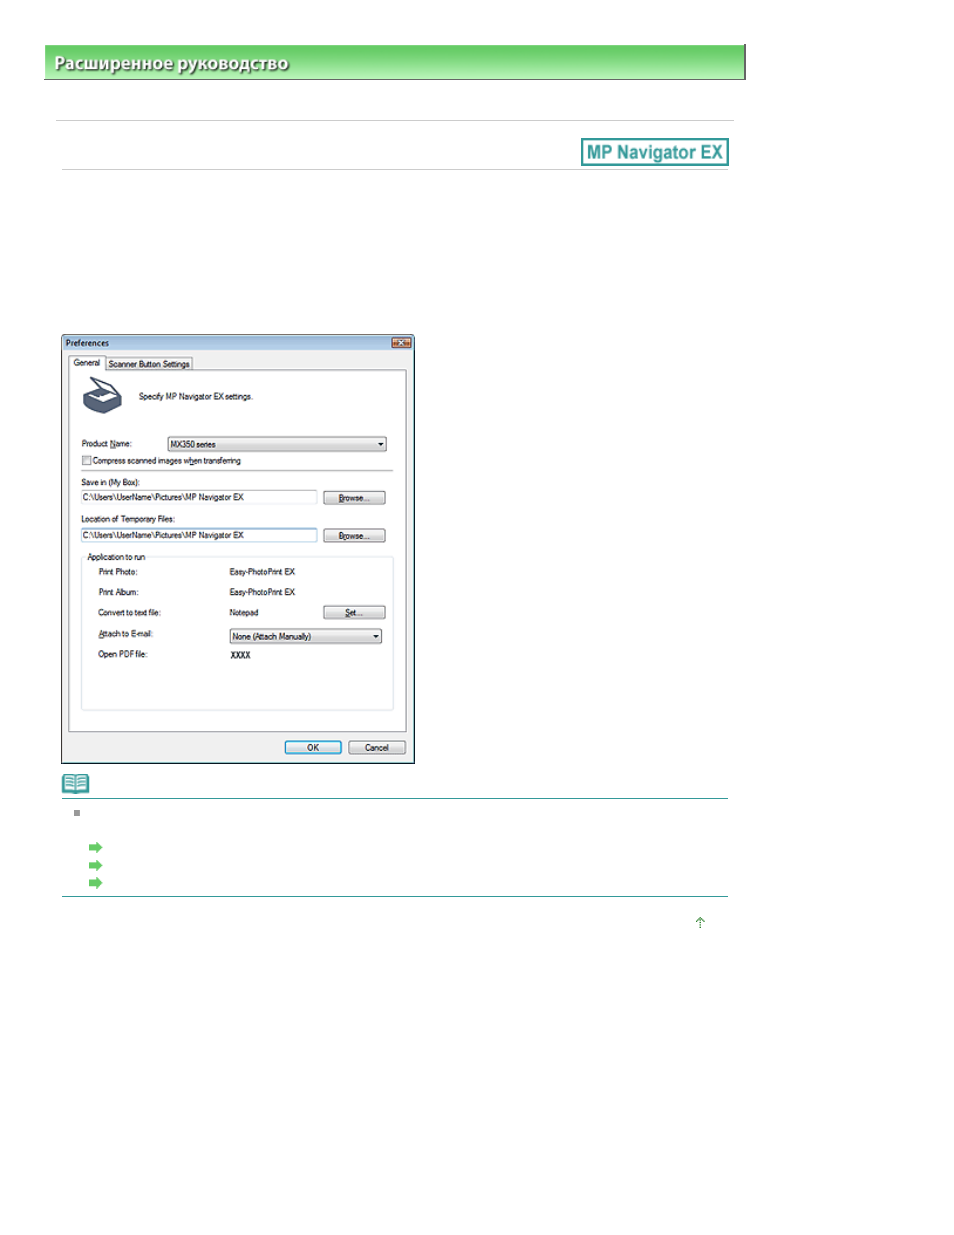Switch to Scanner Button Settings tab
The image size is (954, 1235).
(x=149, y=364)
